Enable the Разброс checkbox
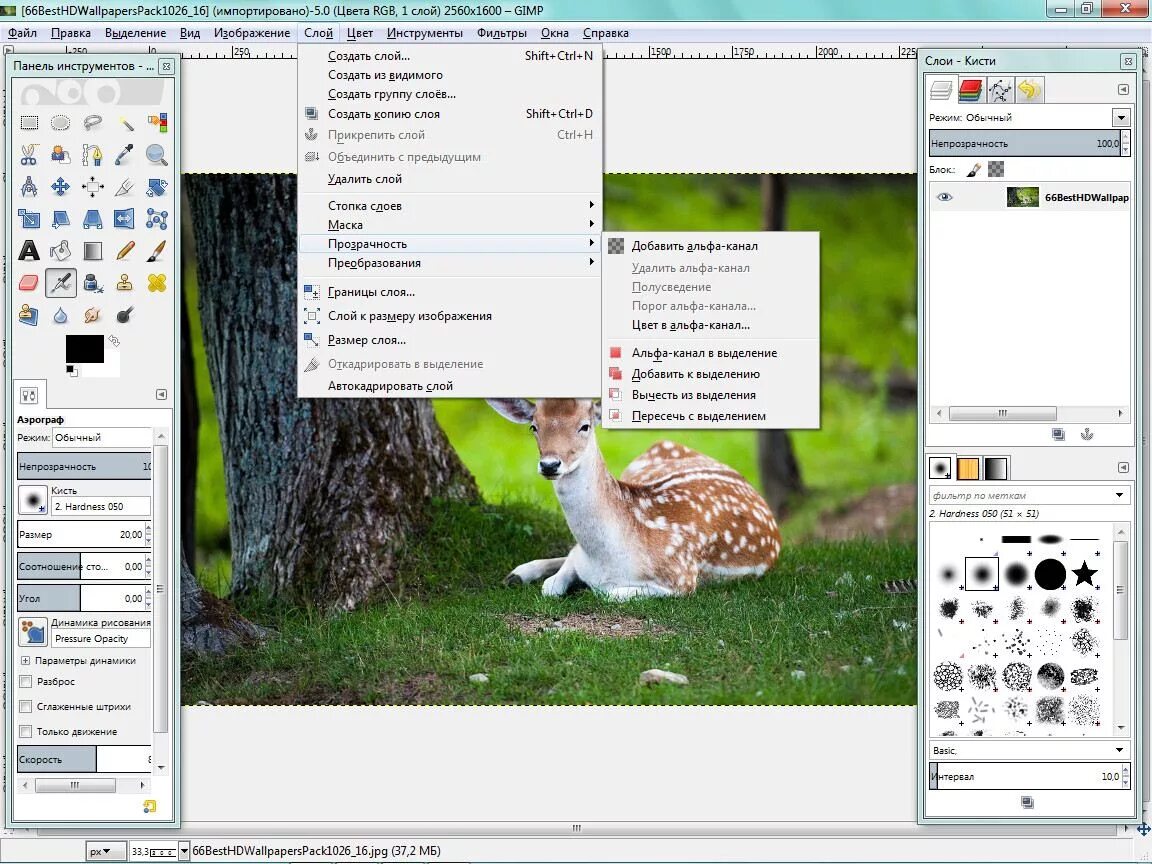Image resolution: width=1152 pixels, height=864 pixels. coord(26,682)
